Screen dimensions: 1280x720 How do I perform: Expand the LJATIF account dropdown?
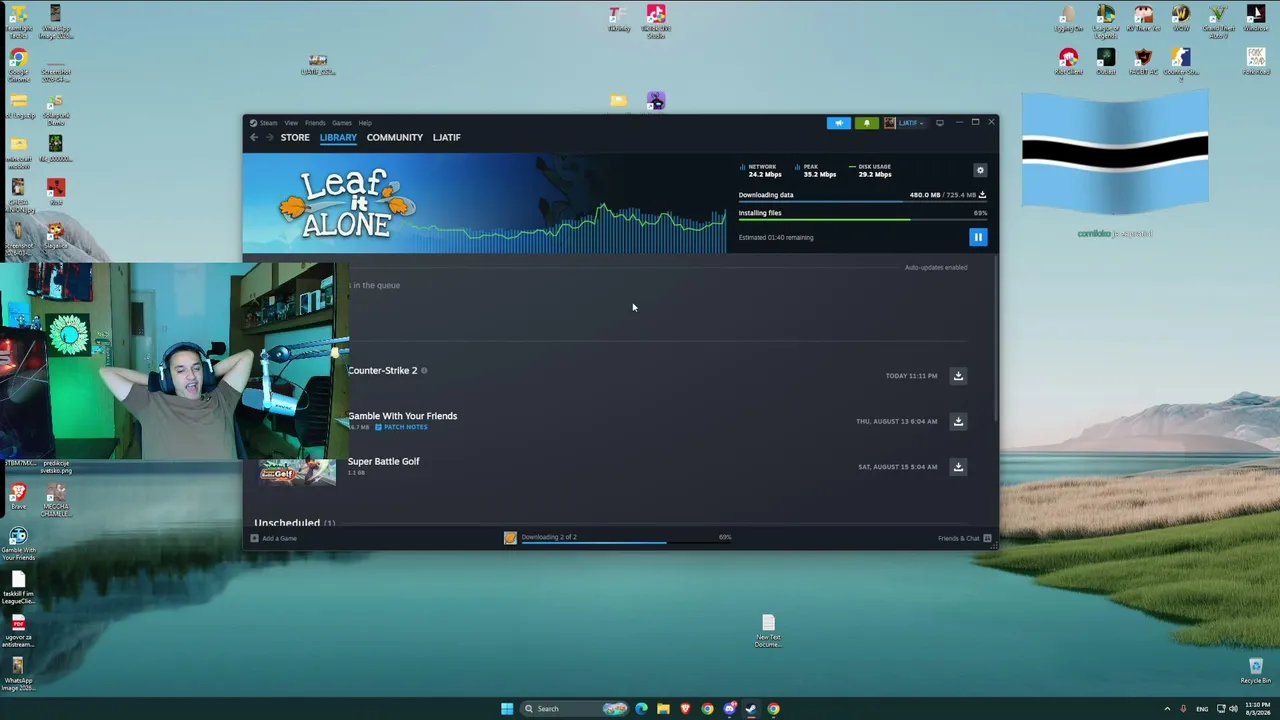tap(904, 123)
